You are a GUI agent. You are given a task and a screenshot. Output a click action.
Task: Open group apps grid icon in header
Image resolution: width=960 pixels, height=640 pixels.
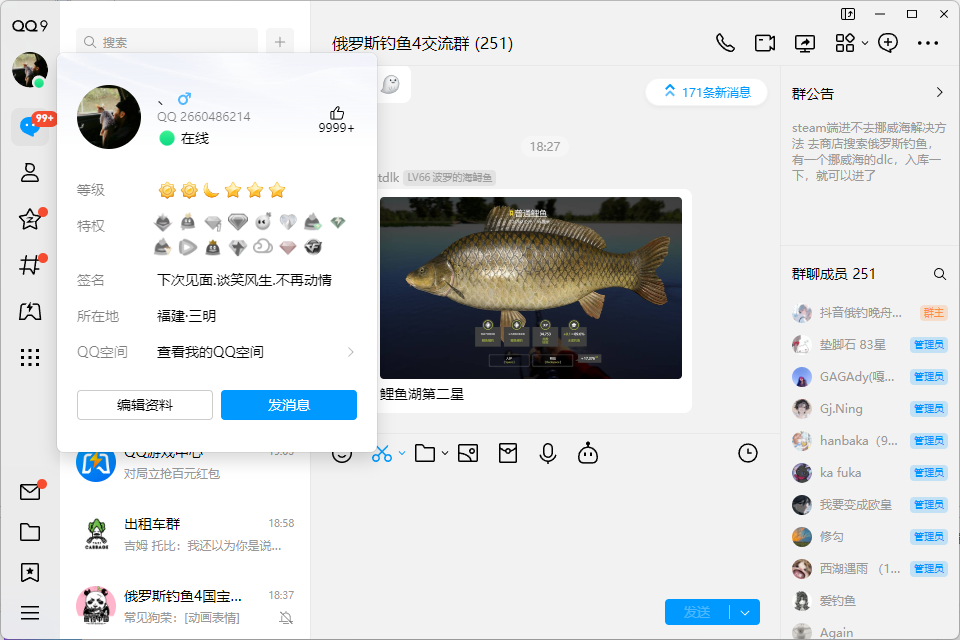click(845, 43)
